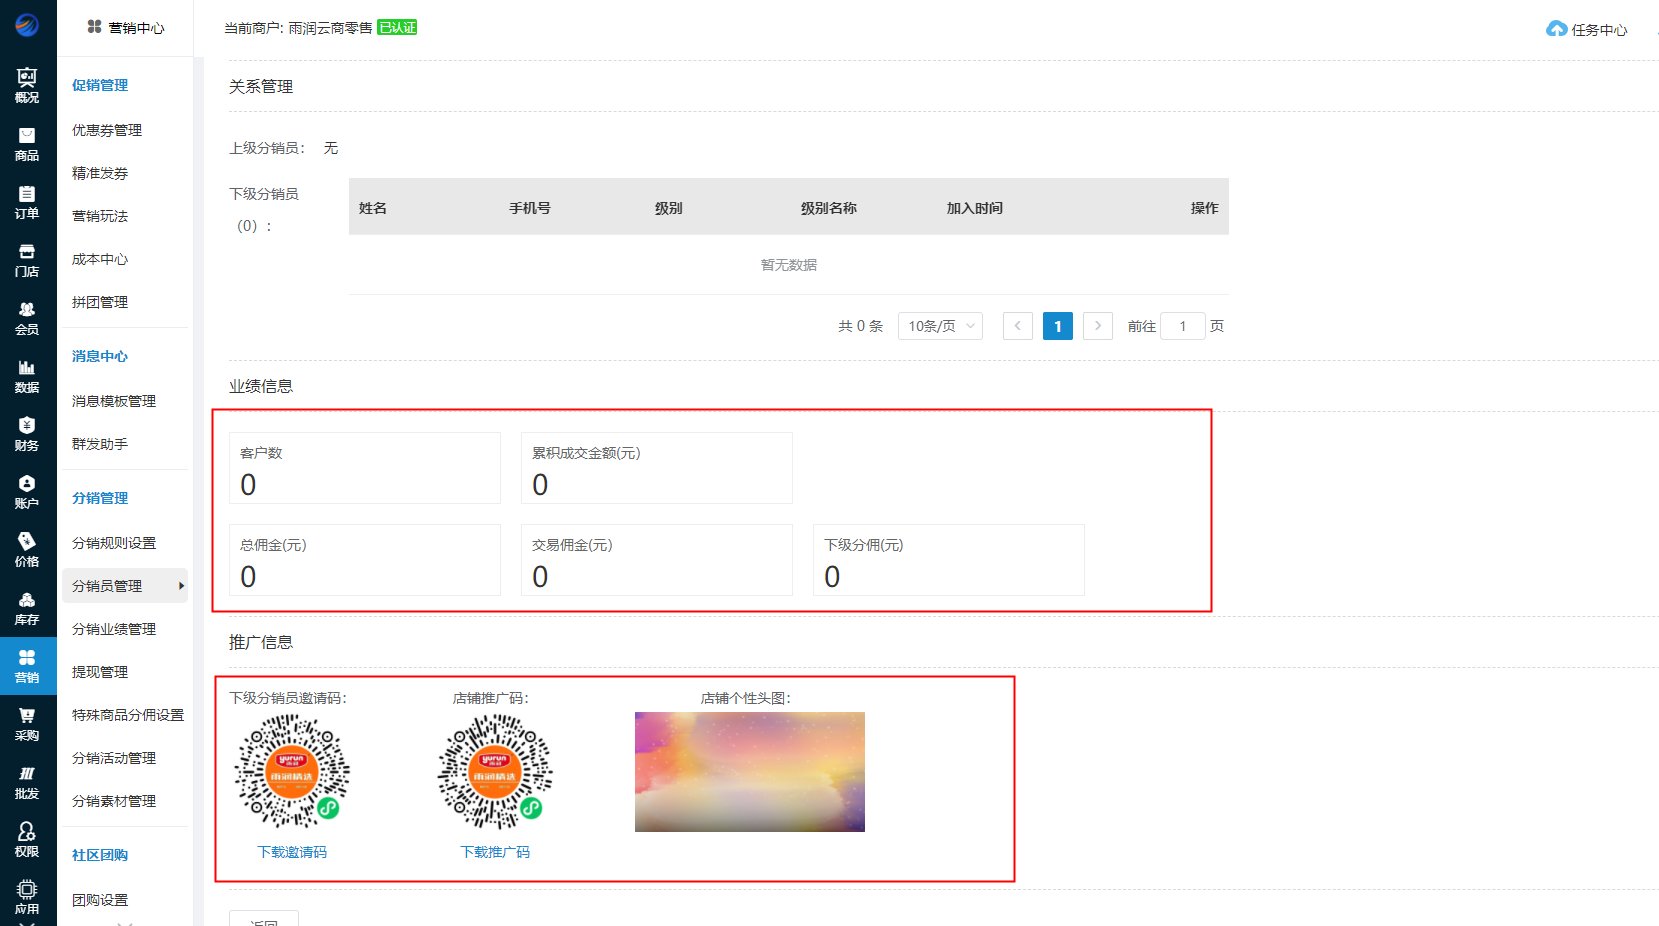Open the 财务 finance section

(x=27, y=433)
